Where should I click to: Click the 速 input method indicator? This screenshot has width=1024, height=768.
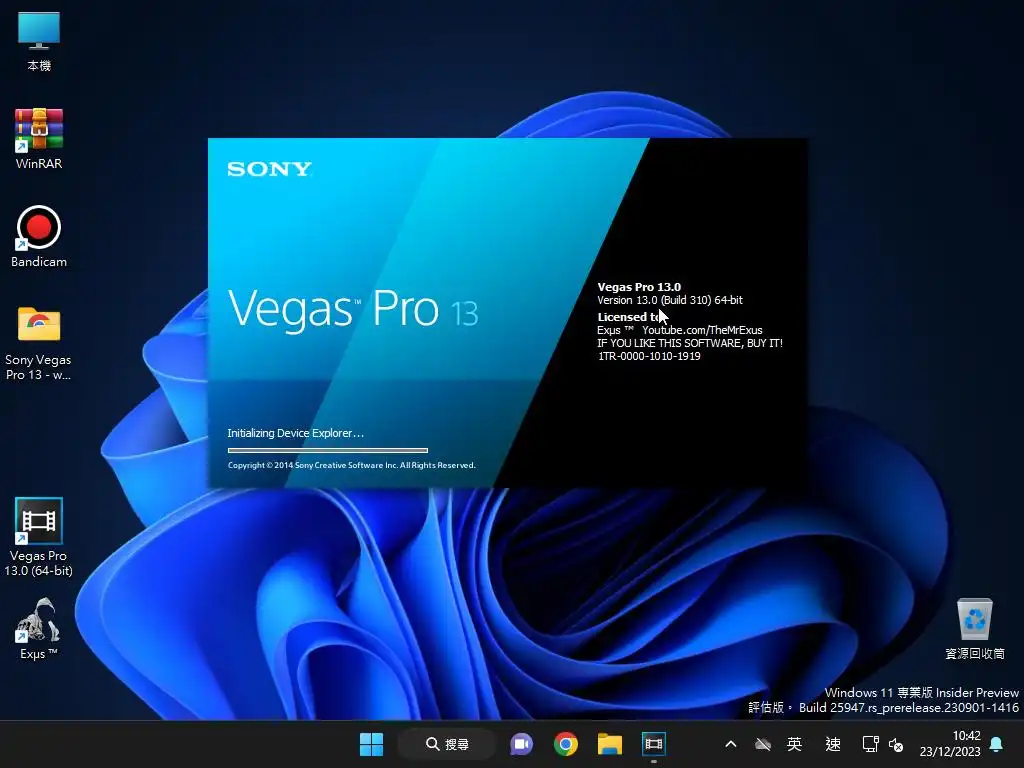coord(833,744)
